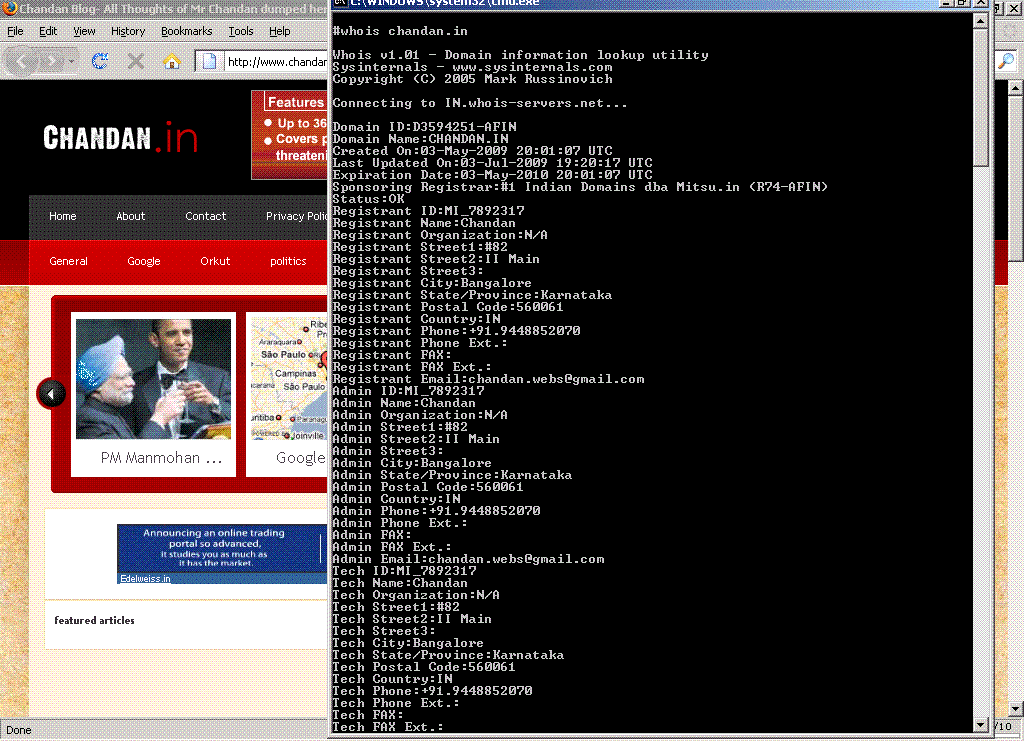
Task: Click the Firefox back arrow button
Action: 21,62
